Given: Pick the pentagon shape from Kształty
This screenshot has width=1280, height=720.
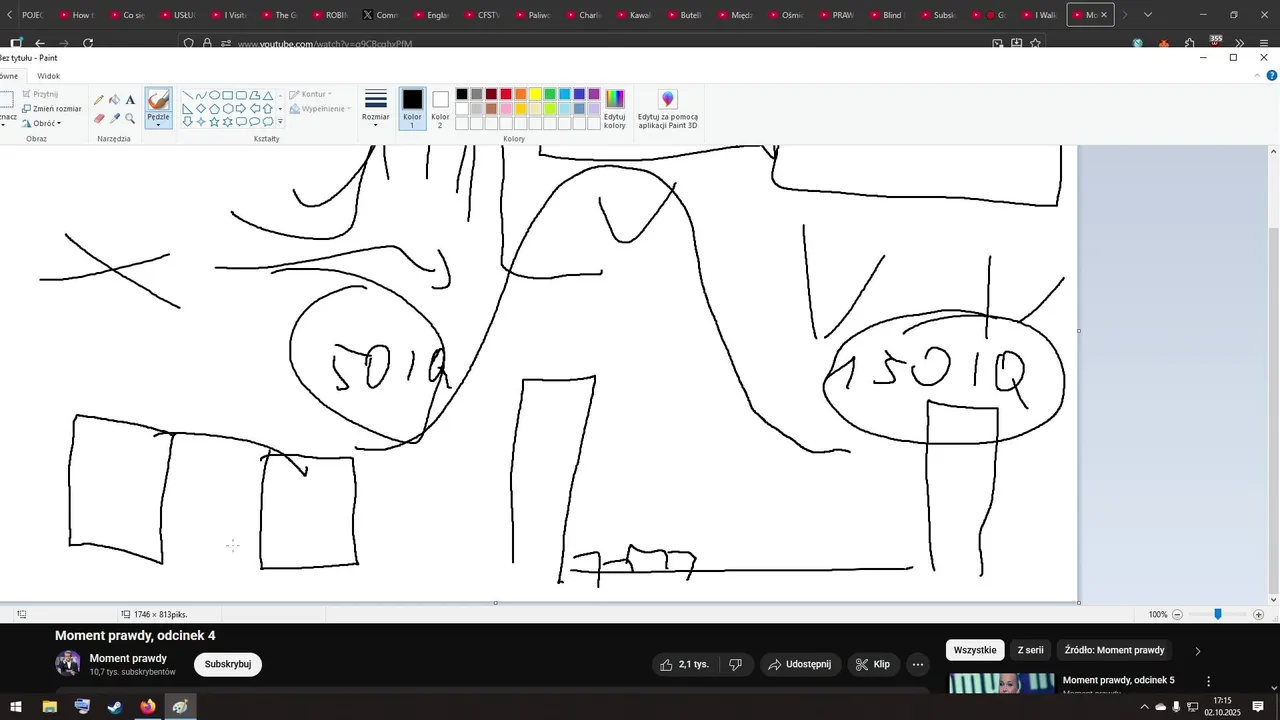Looking at the screenshot, I should point(214,108).
